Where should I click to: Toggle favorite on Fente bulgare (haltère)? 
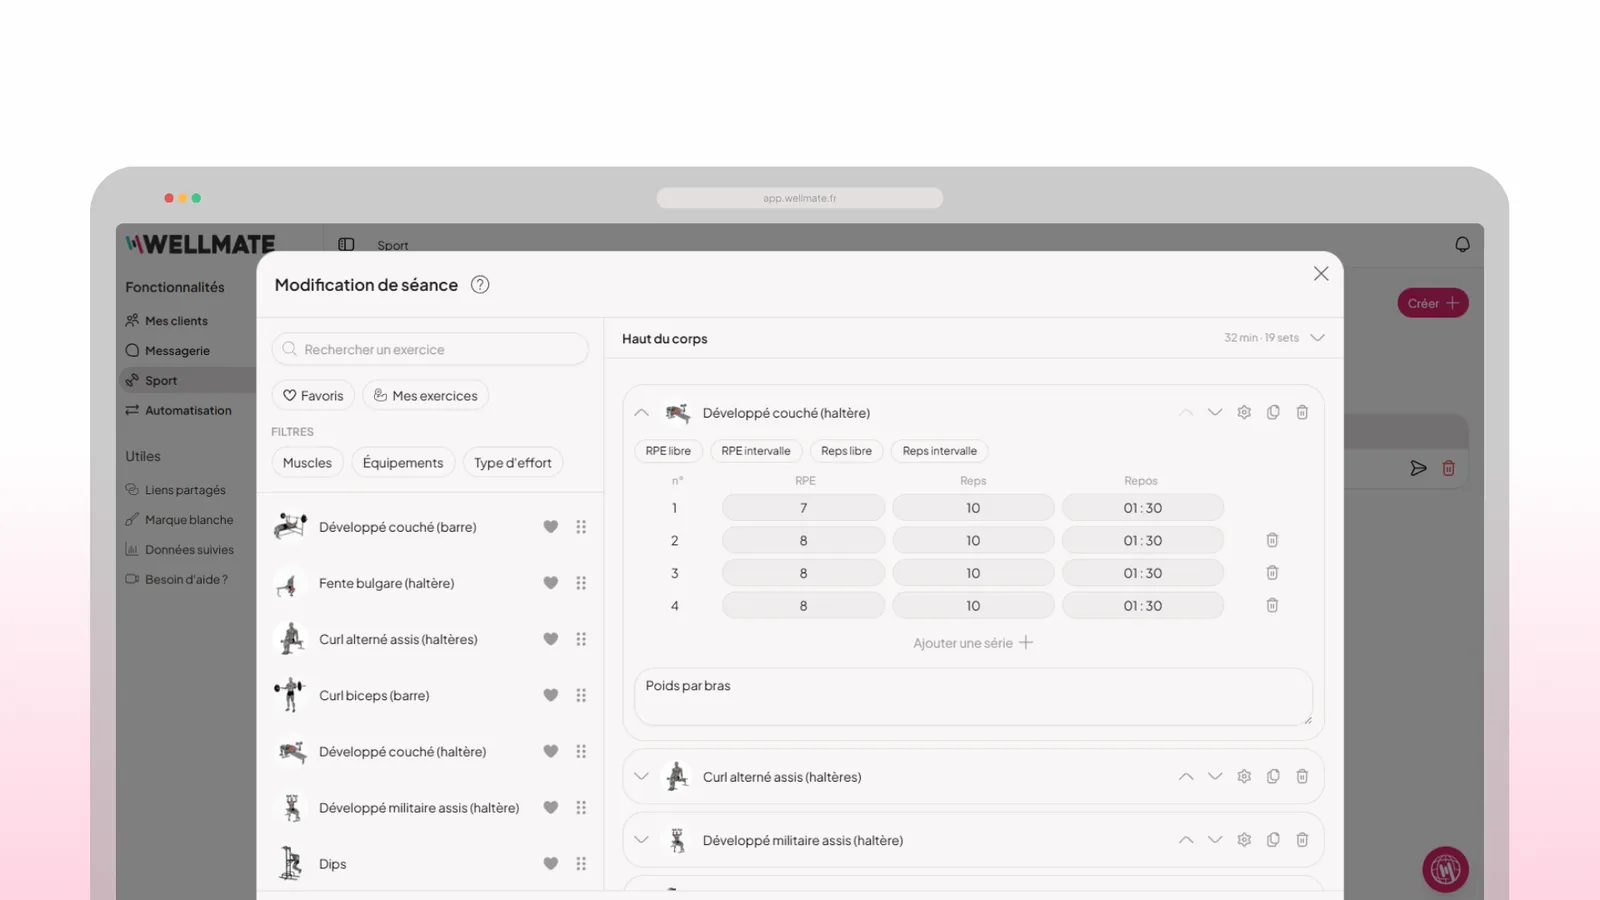pyautogui.click(x=551, y=583)
